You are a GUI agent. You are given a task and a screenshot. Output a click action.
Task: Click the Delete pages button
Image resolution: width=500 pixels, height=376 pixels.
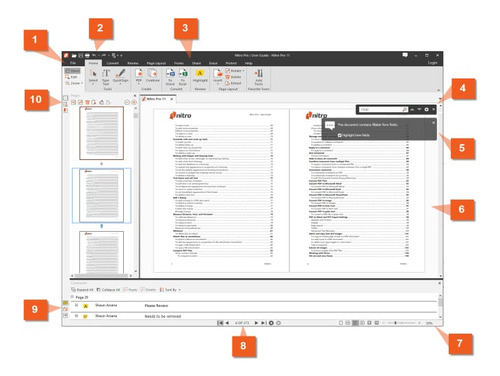(233, 77)
